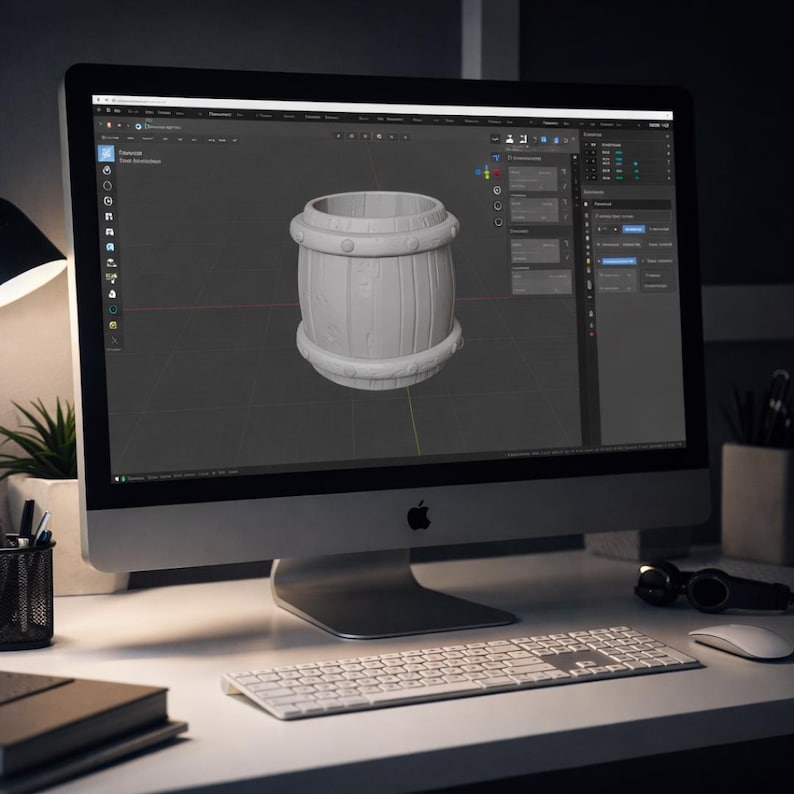The image size is (794, 794).
Task: Open the yellow properties tab icon
Action: (x=588, y=261)
